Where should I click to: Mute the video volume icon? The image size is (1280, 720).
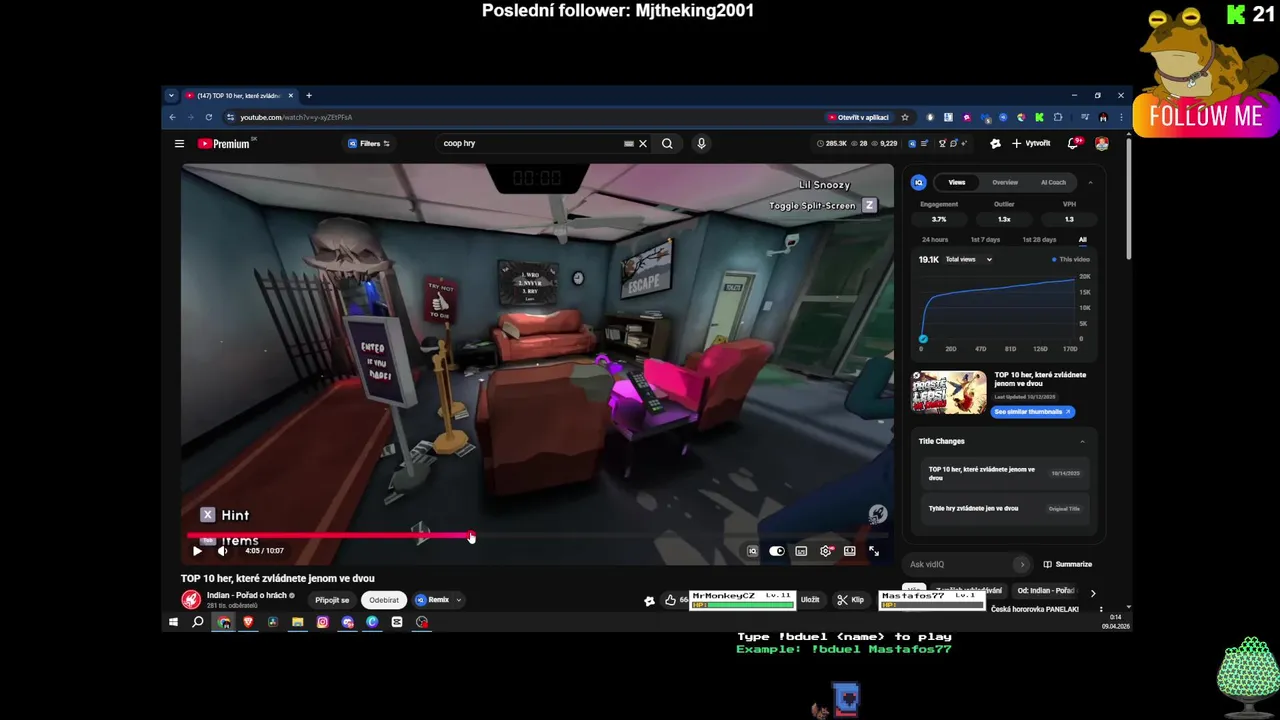tap(223, 551)
